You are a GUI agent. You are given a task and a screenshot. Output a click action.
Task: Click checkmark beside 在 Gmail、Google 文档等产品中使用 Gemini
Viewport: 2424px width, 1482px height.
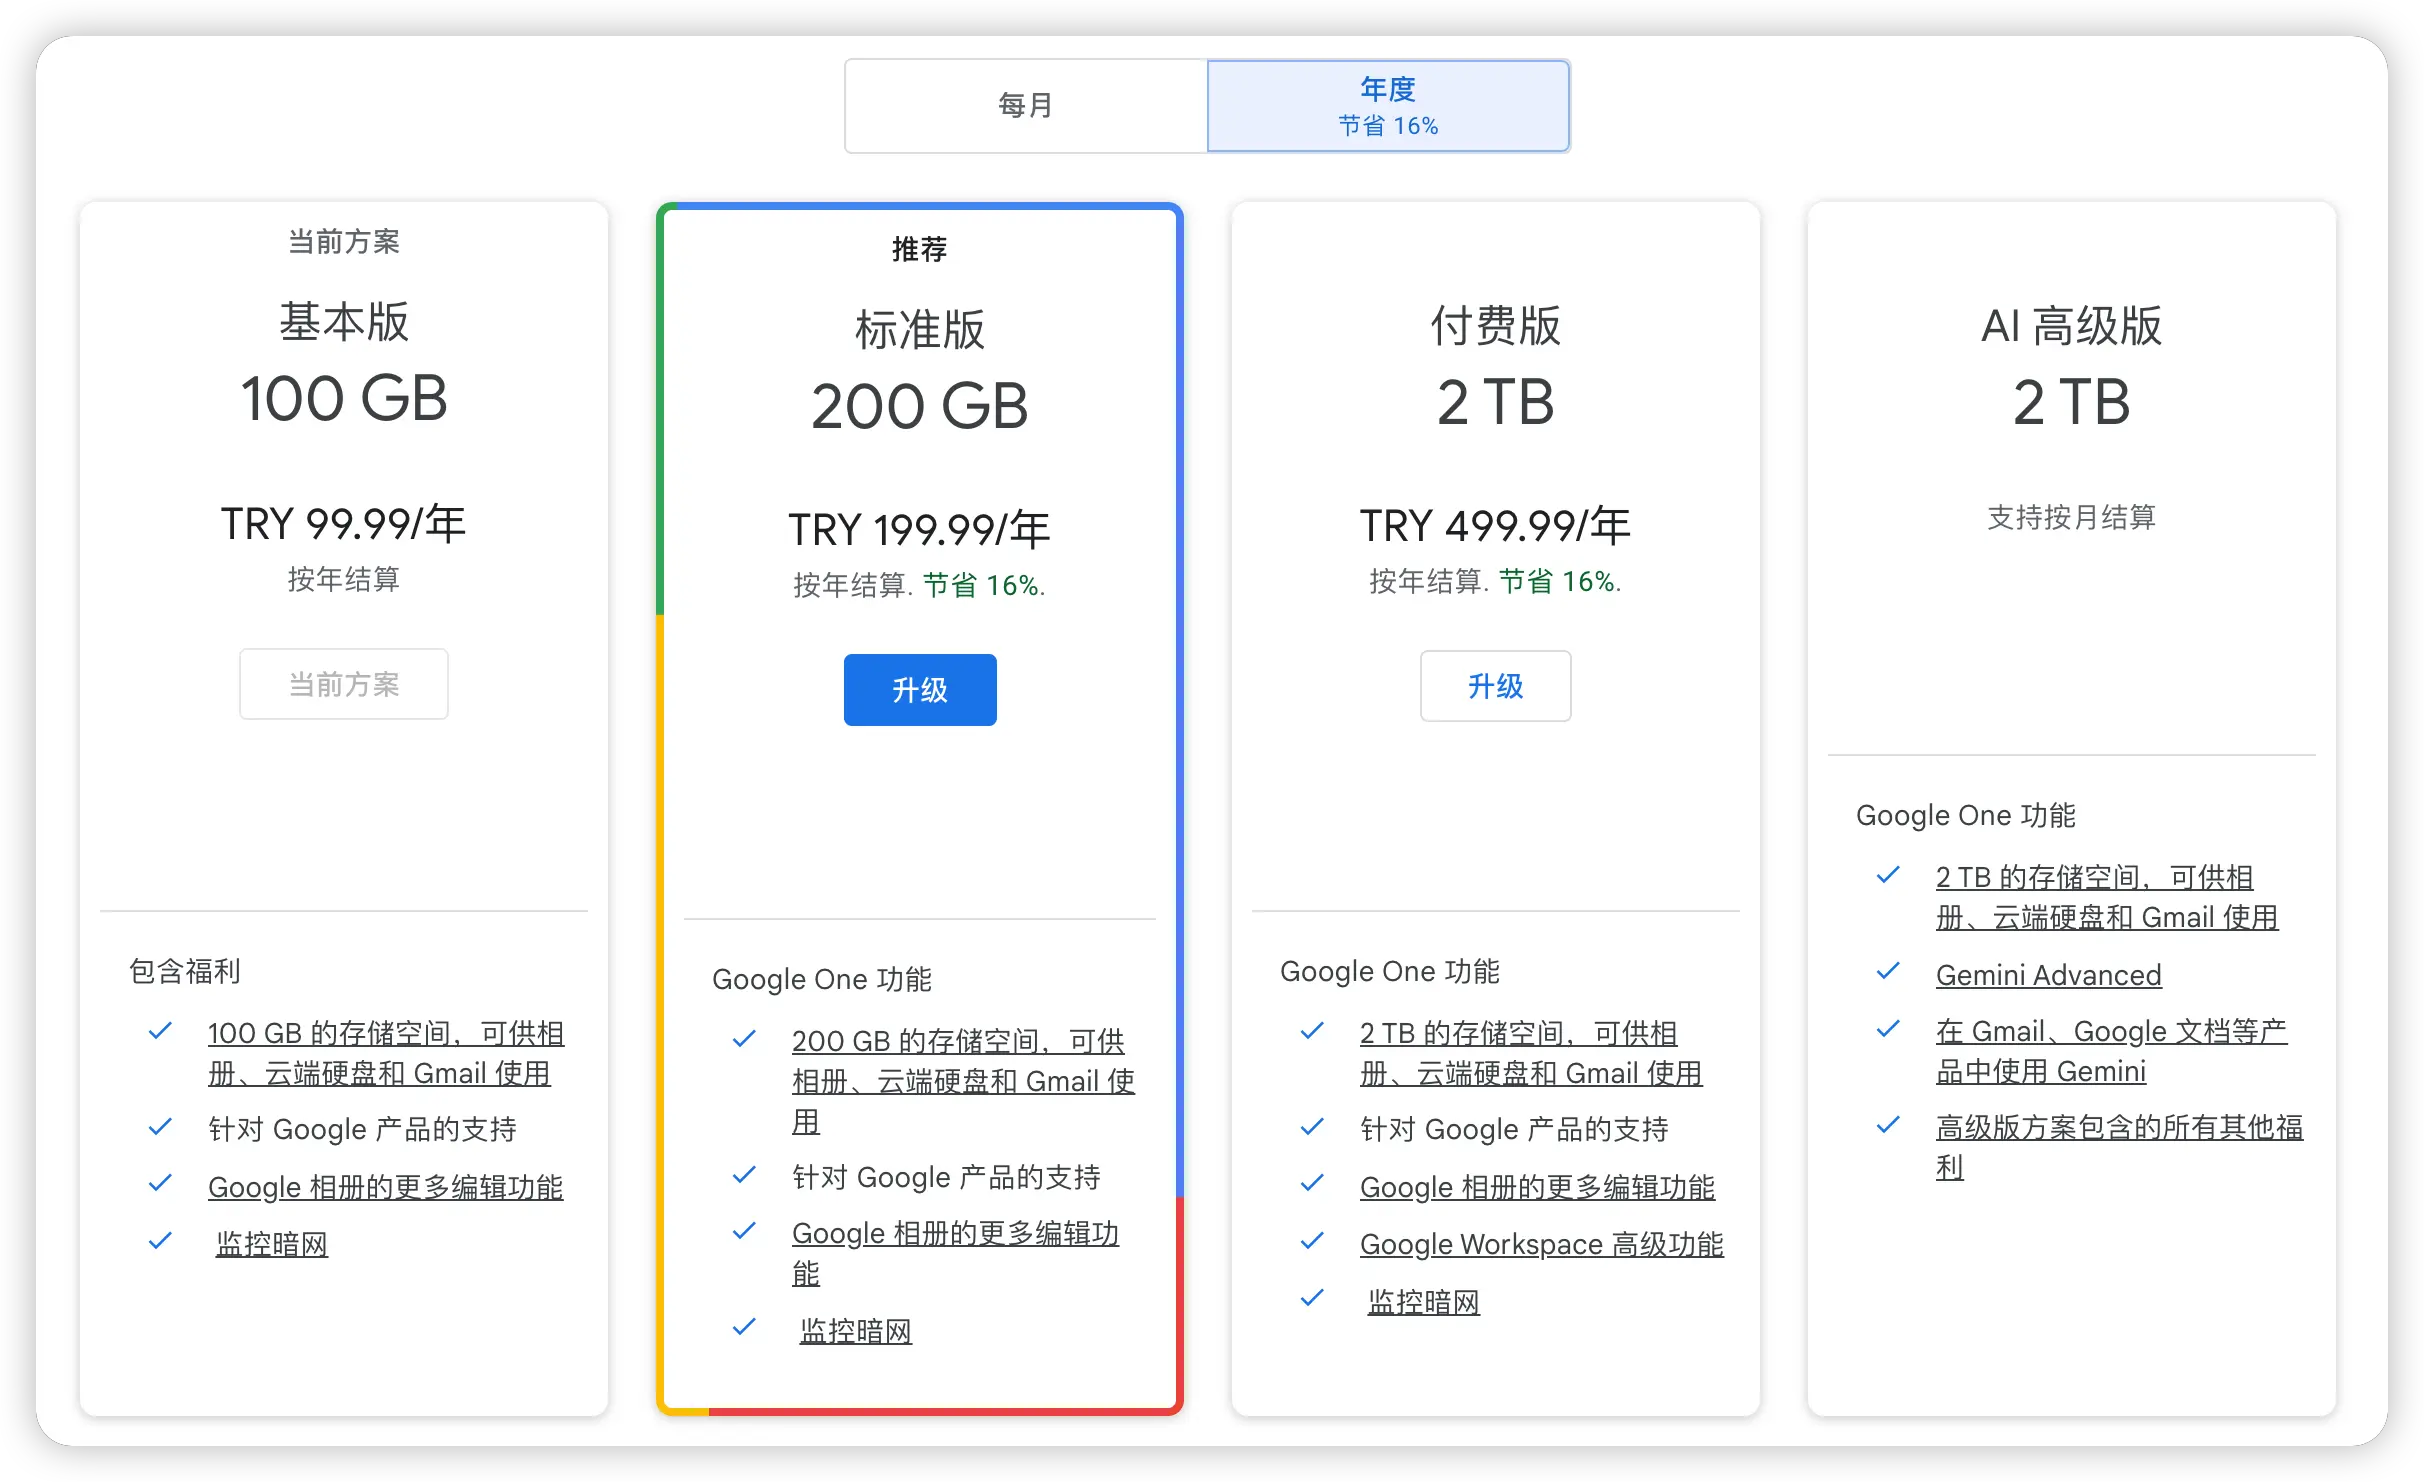coord(1888,1029)
